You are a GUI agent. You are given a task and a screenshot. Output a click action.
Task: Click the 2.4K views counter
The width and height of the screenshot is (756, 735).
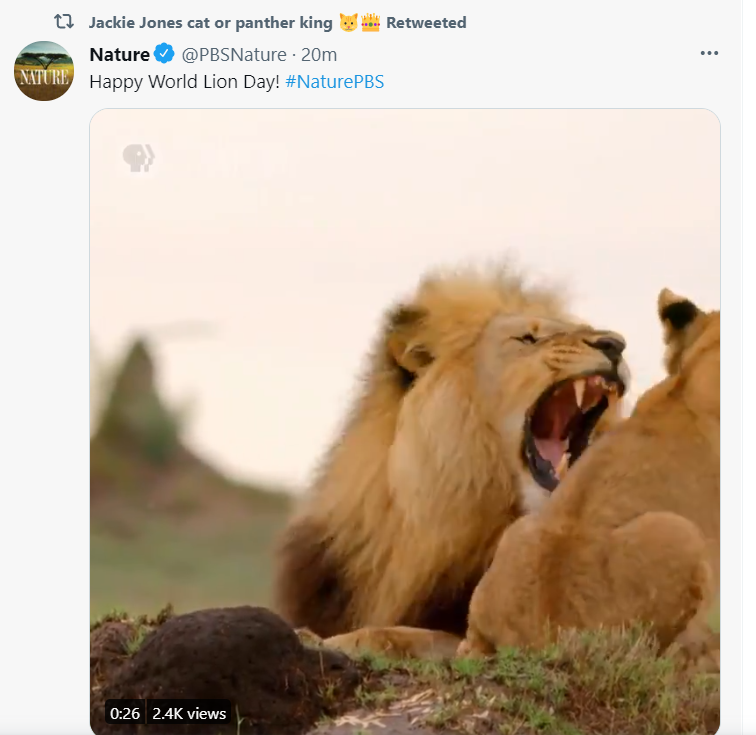click(189, 713)
